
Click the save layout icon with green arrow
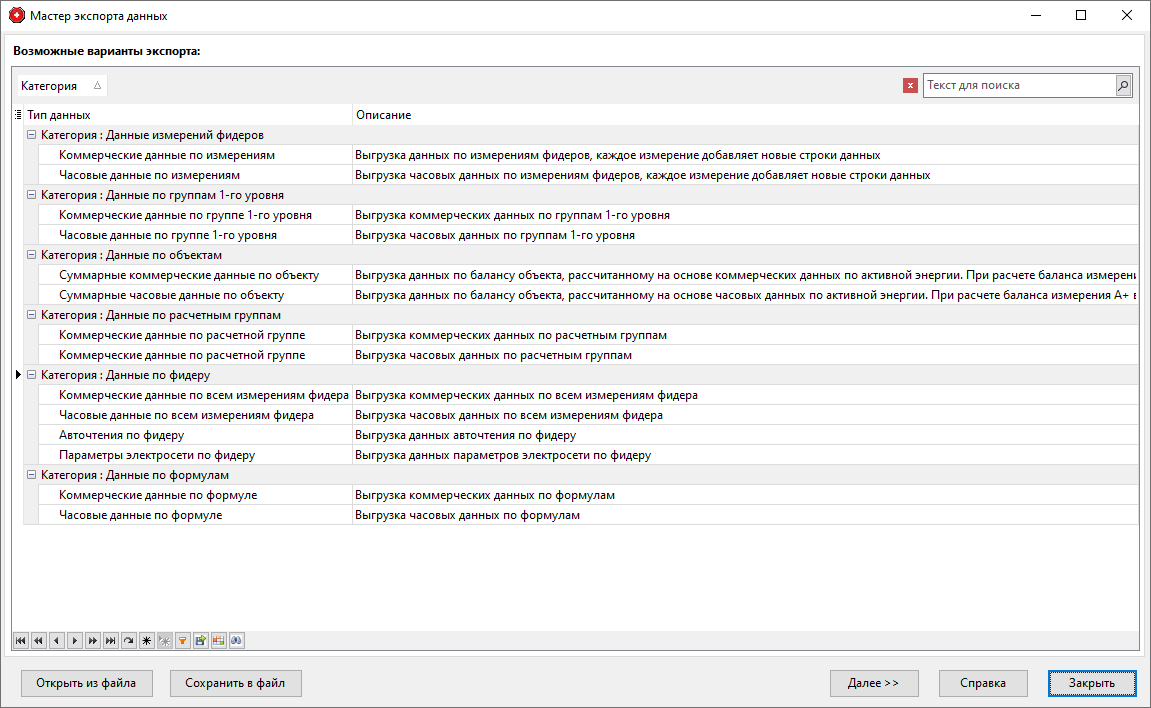pyautogui.click(x=201, y=640)
